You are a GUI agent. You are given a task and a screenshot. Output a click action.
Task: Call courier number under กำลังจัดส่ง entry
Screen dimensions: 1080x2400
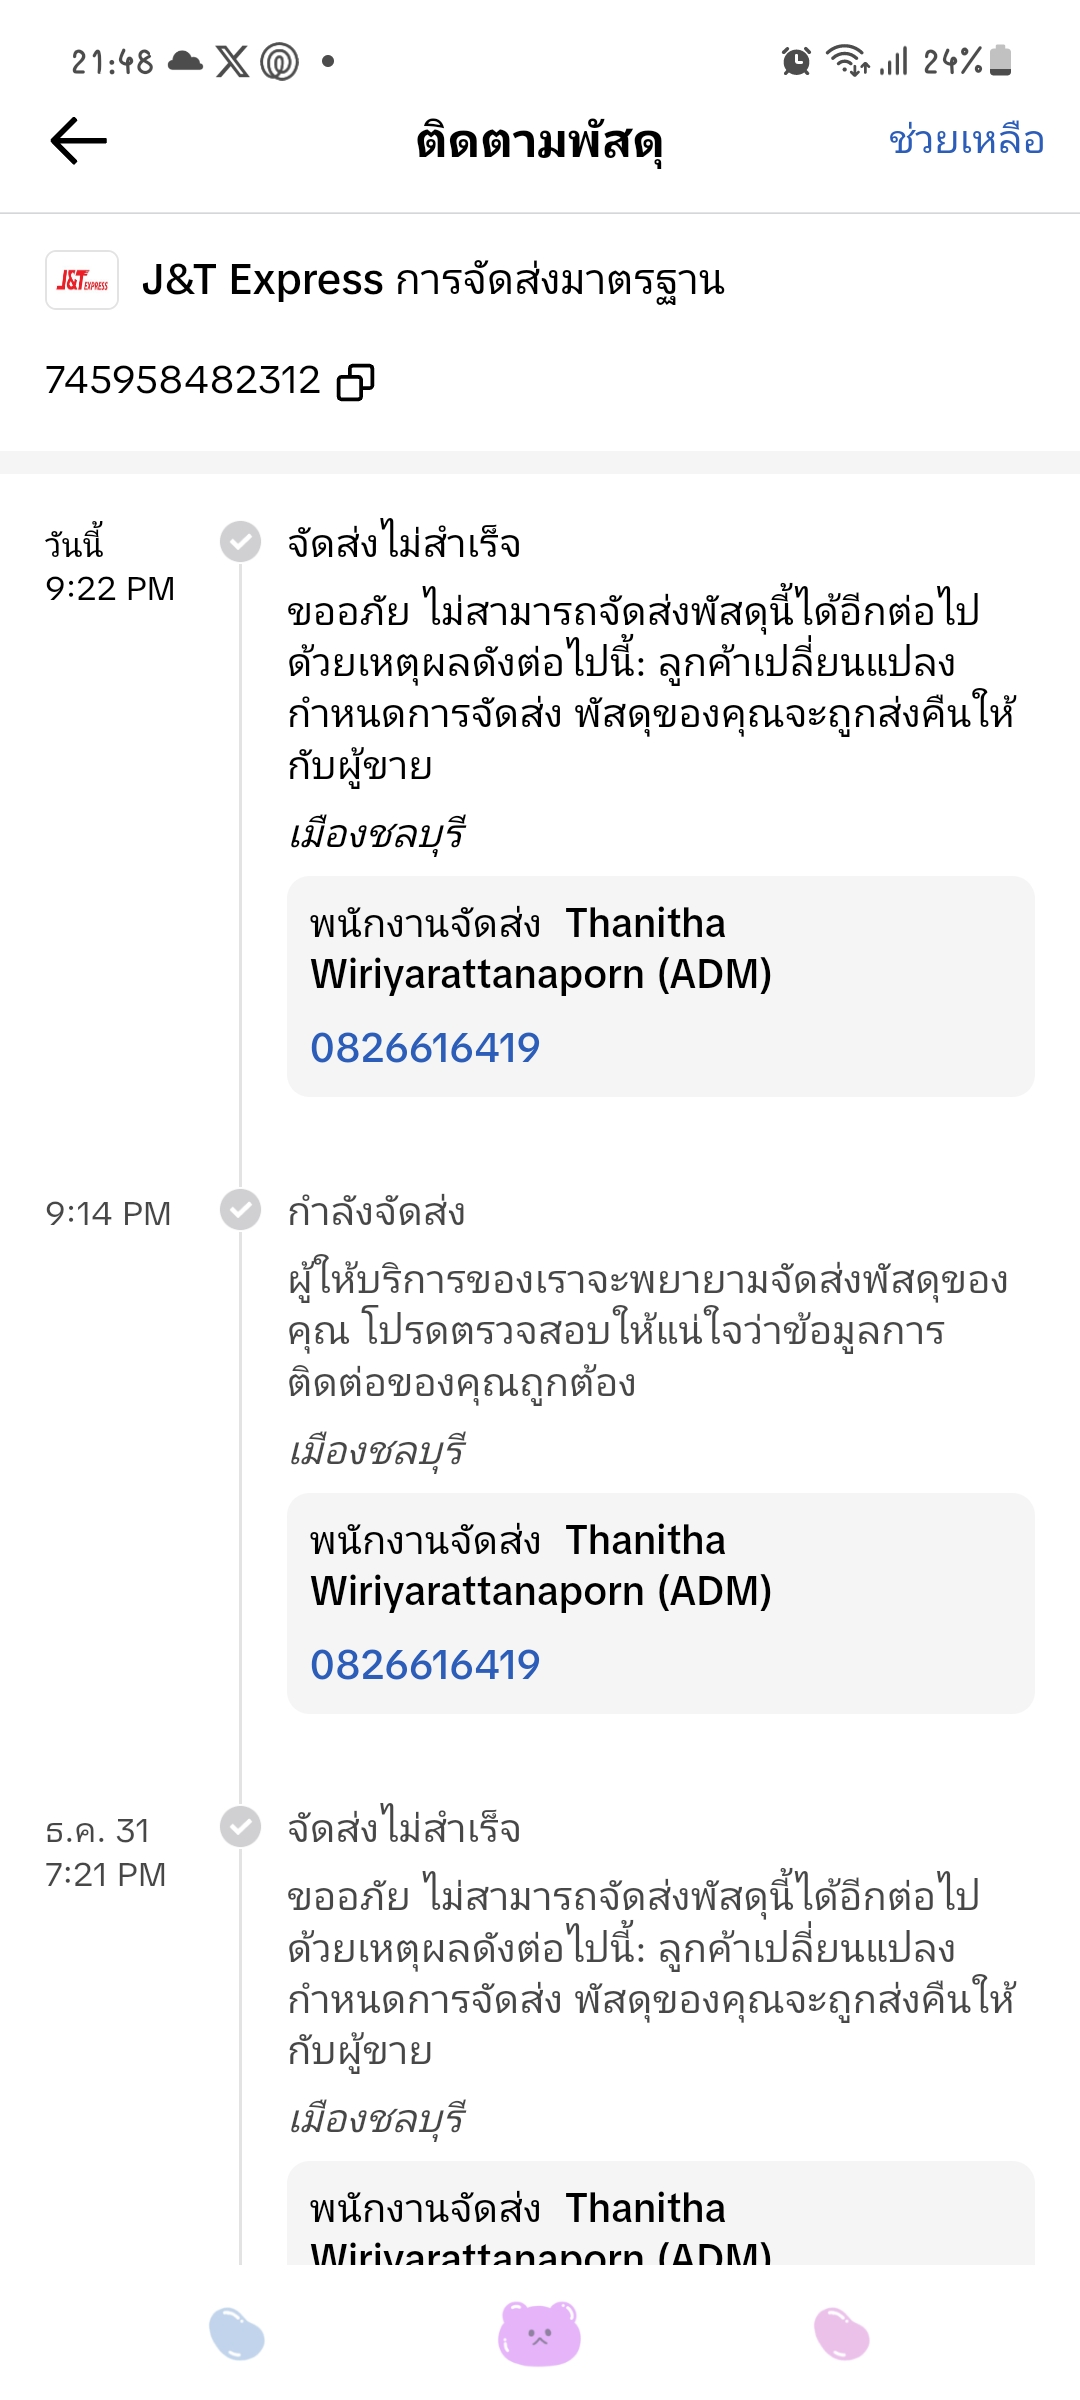(425, 1665)
